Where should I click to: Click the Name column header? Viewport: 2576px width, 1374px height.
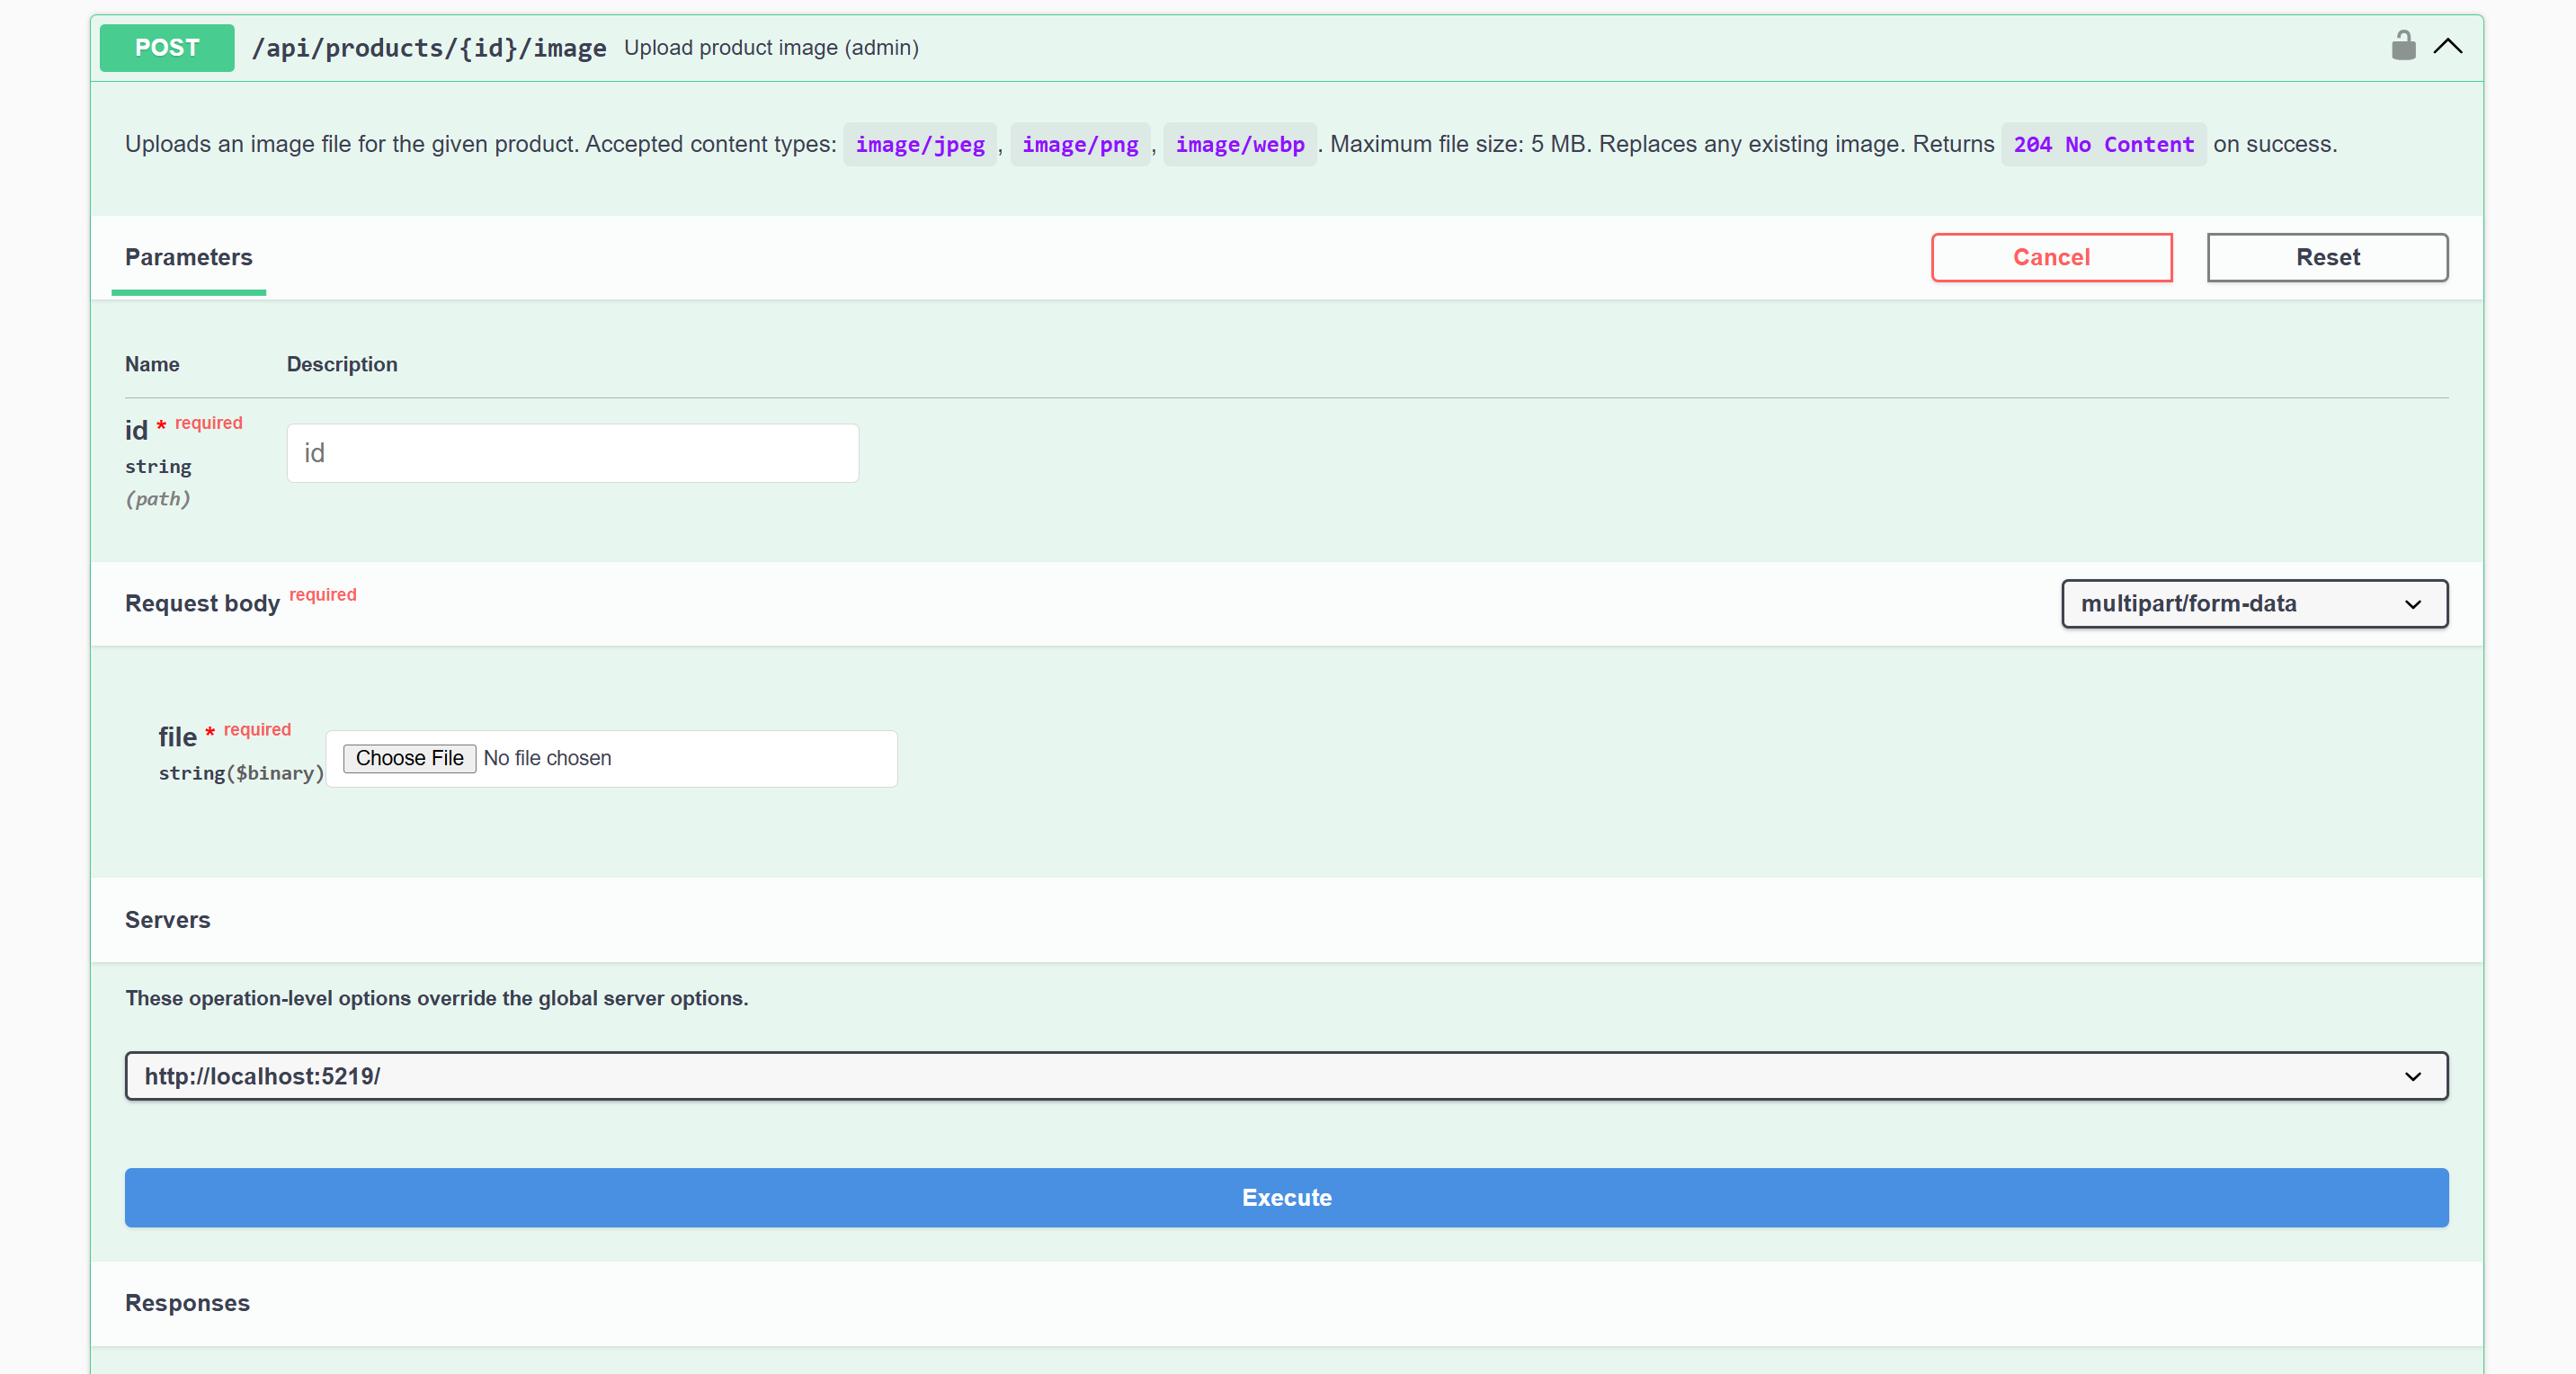pos(152,364)
